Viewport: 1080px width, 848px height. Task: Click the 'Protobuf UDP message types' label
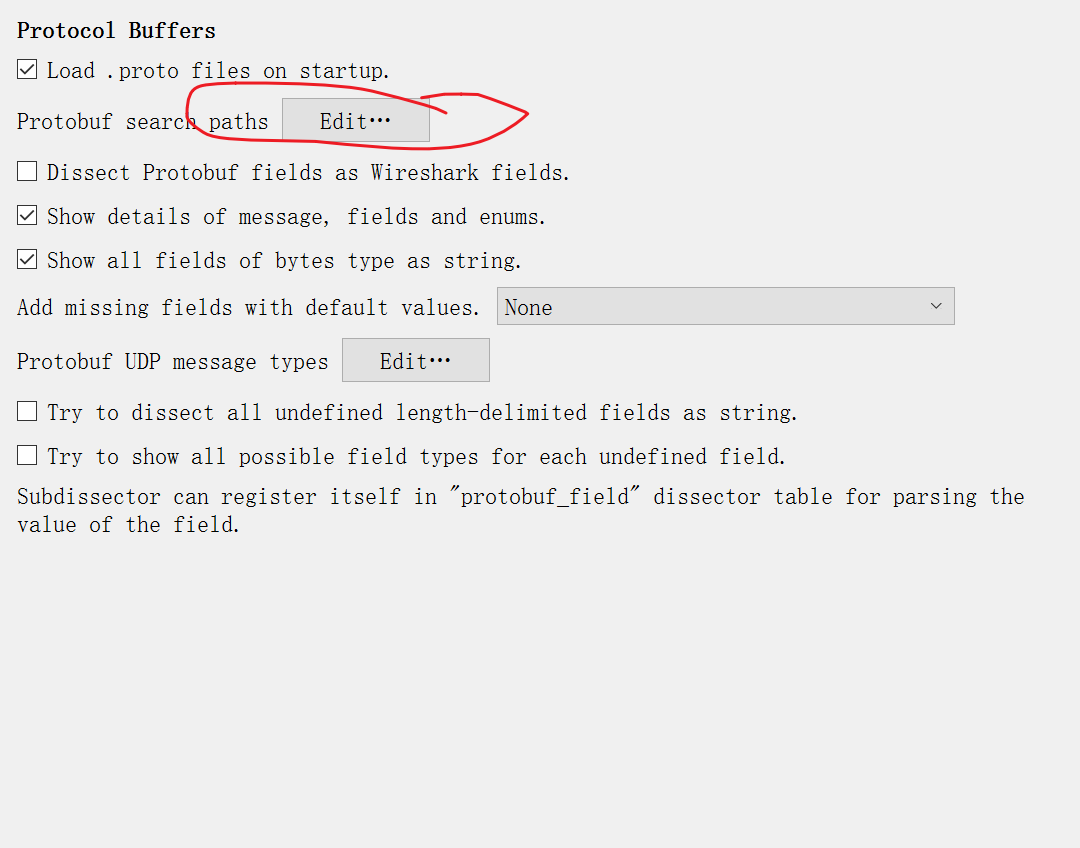point(172,361)
